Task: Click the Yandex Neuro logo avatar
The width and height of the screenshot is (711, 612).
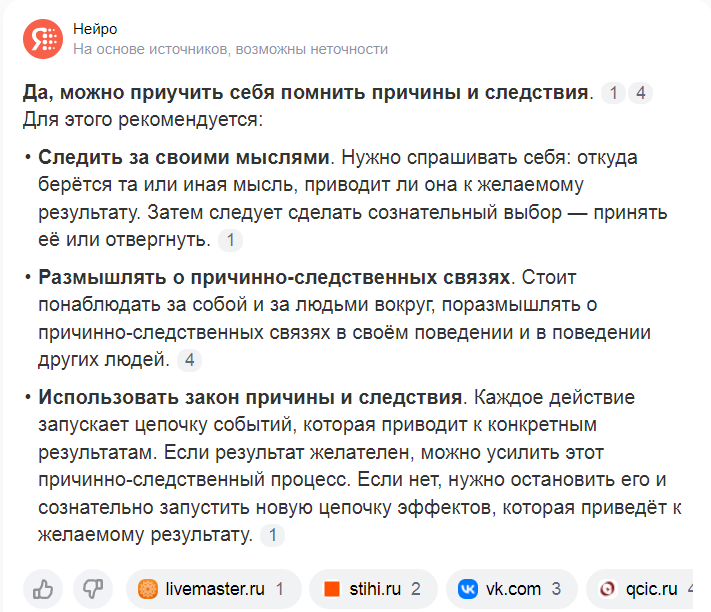Action: (x=43, y=39)
